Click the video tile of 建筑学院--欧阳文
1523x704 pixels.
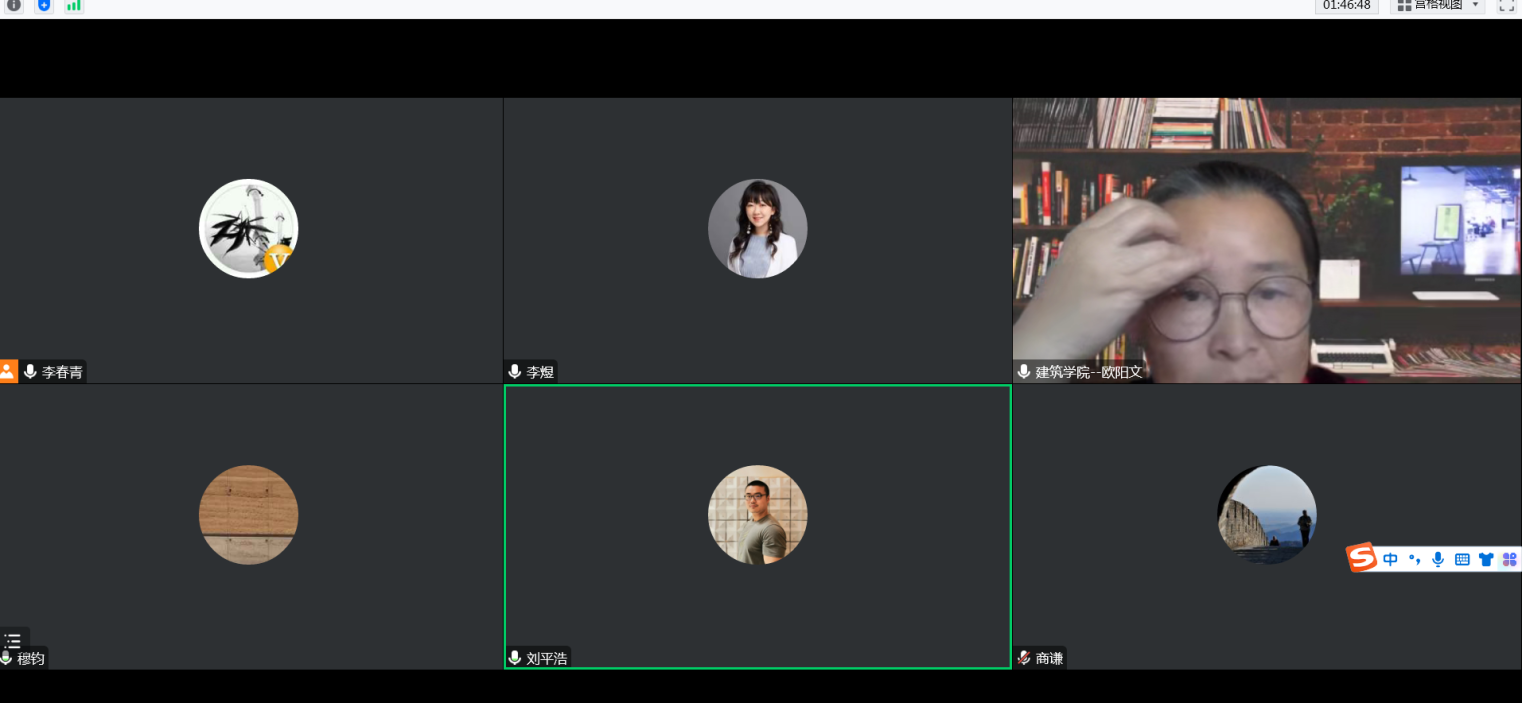[x=1266, y=240]
